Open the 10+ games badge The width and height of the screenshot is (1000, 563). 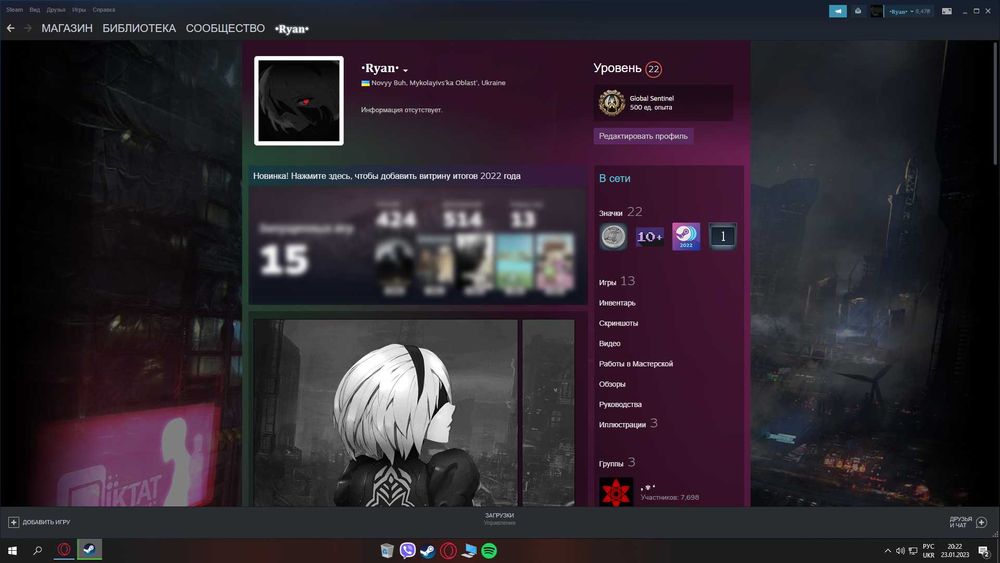pos(649,237)
